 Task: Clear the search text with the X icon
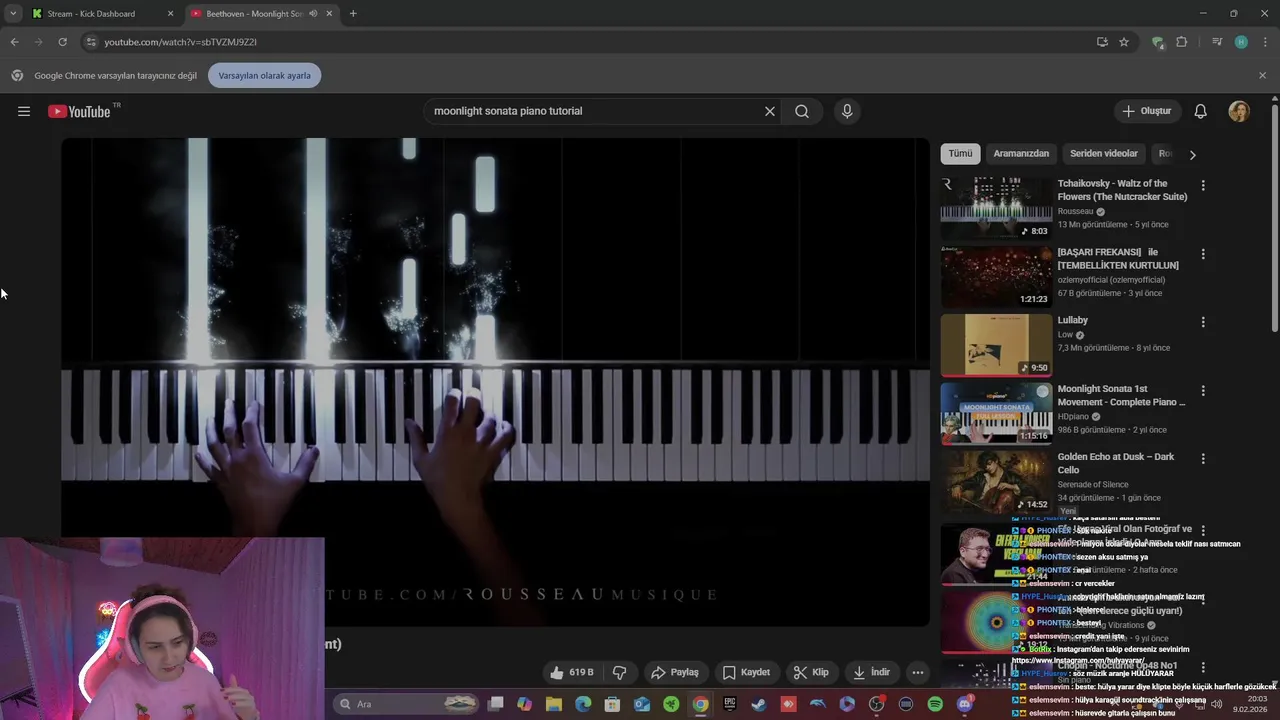(x=770, y=111)
